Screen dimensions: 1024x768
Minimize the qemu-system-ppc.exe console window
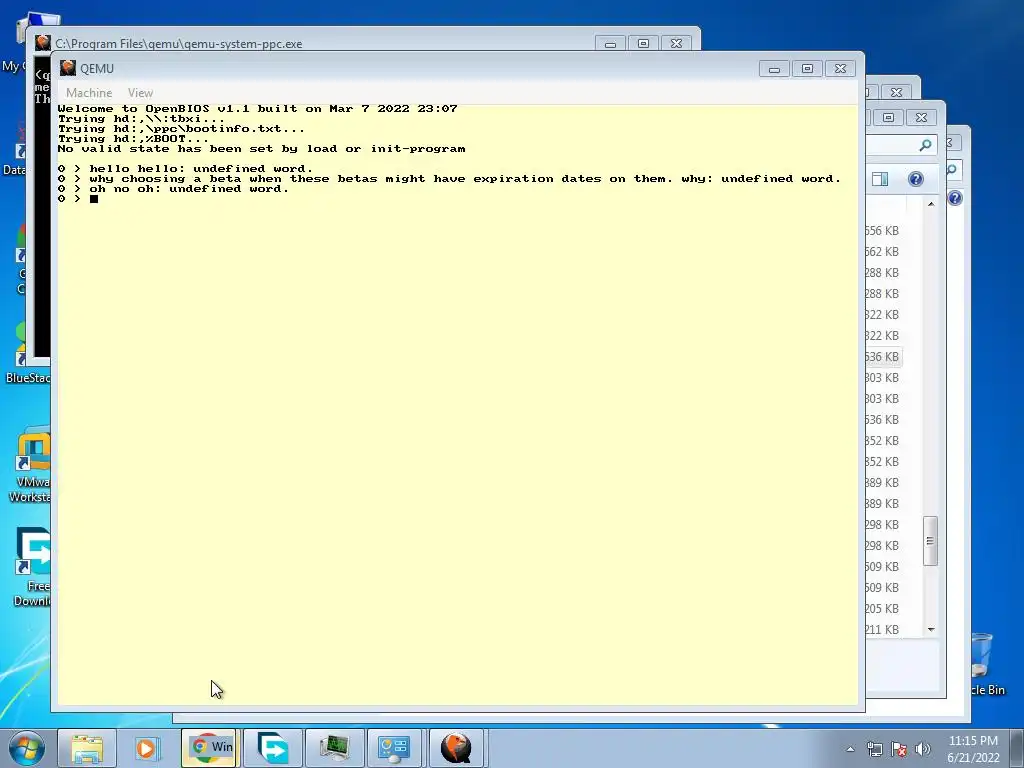610,44
